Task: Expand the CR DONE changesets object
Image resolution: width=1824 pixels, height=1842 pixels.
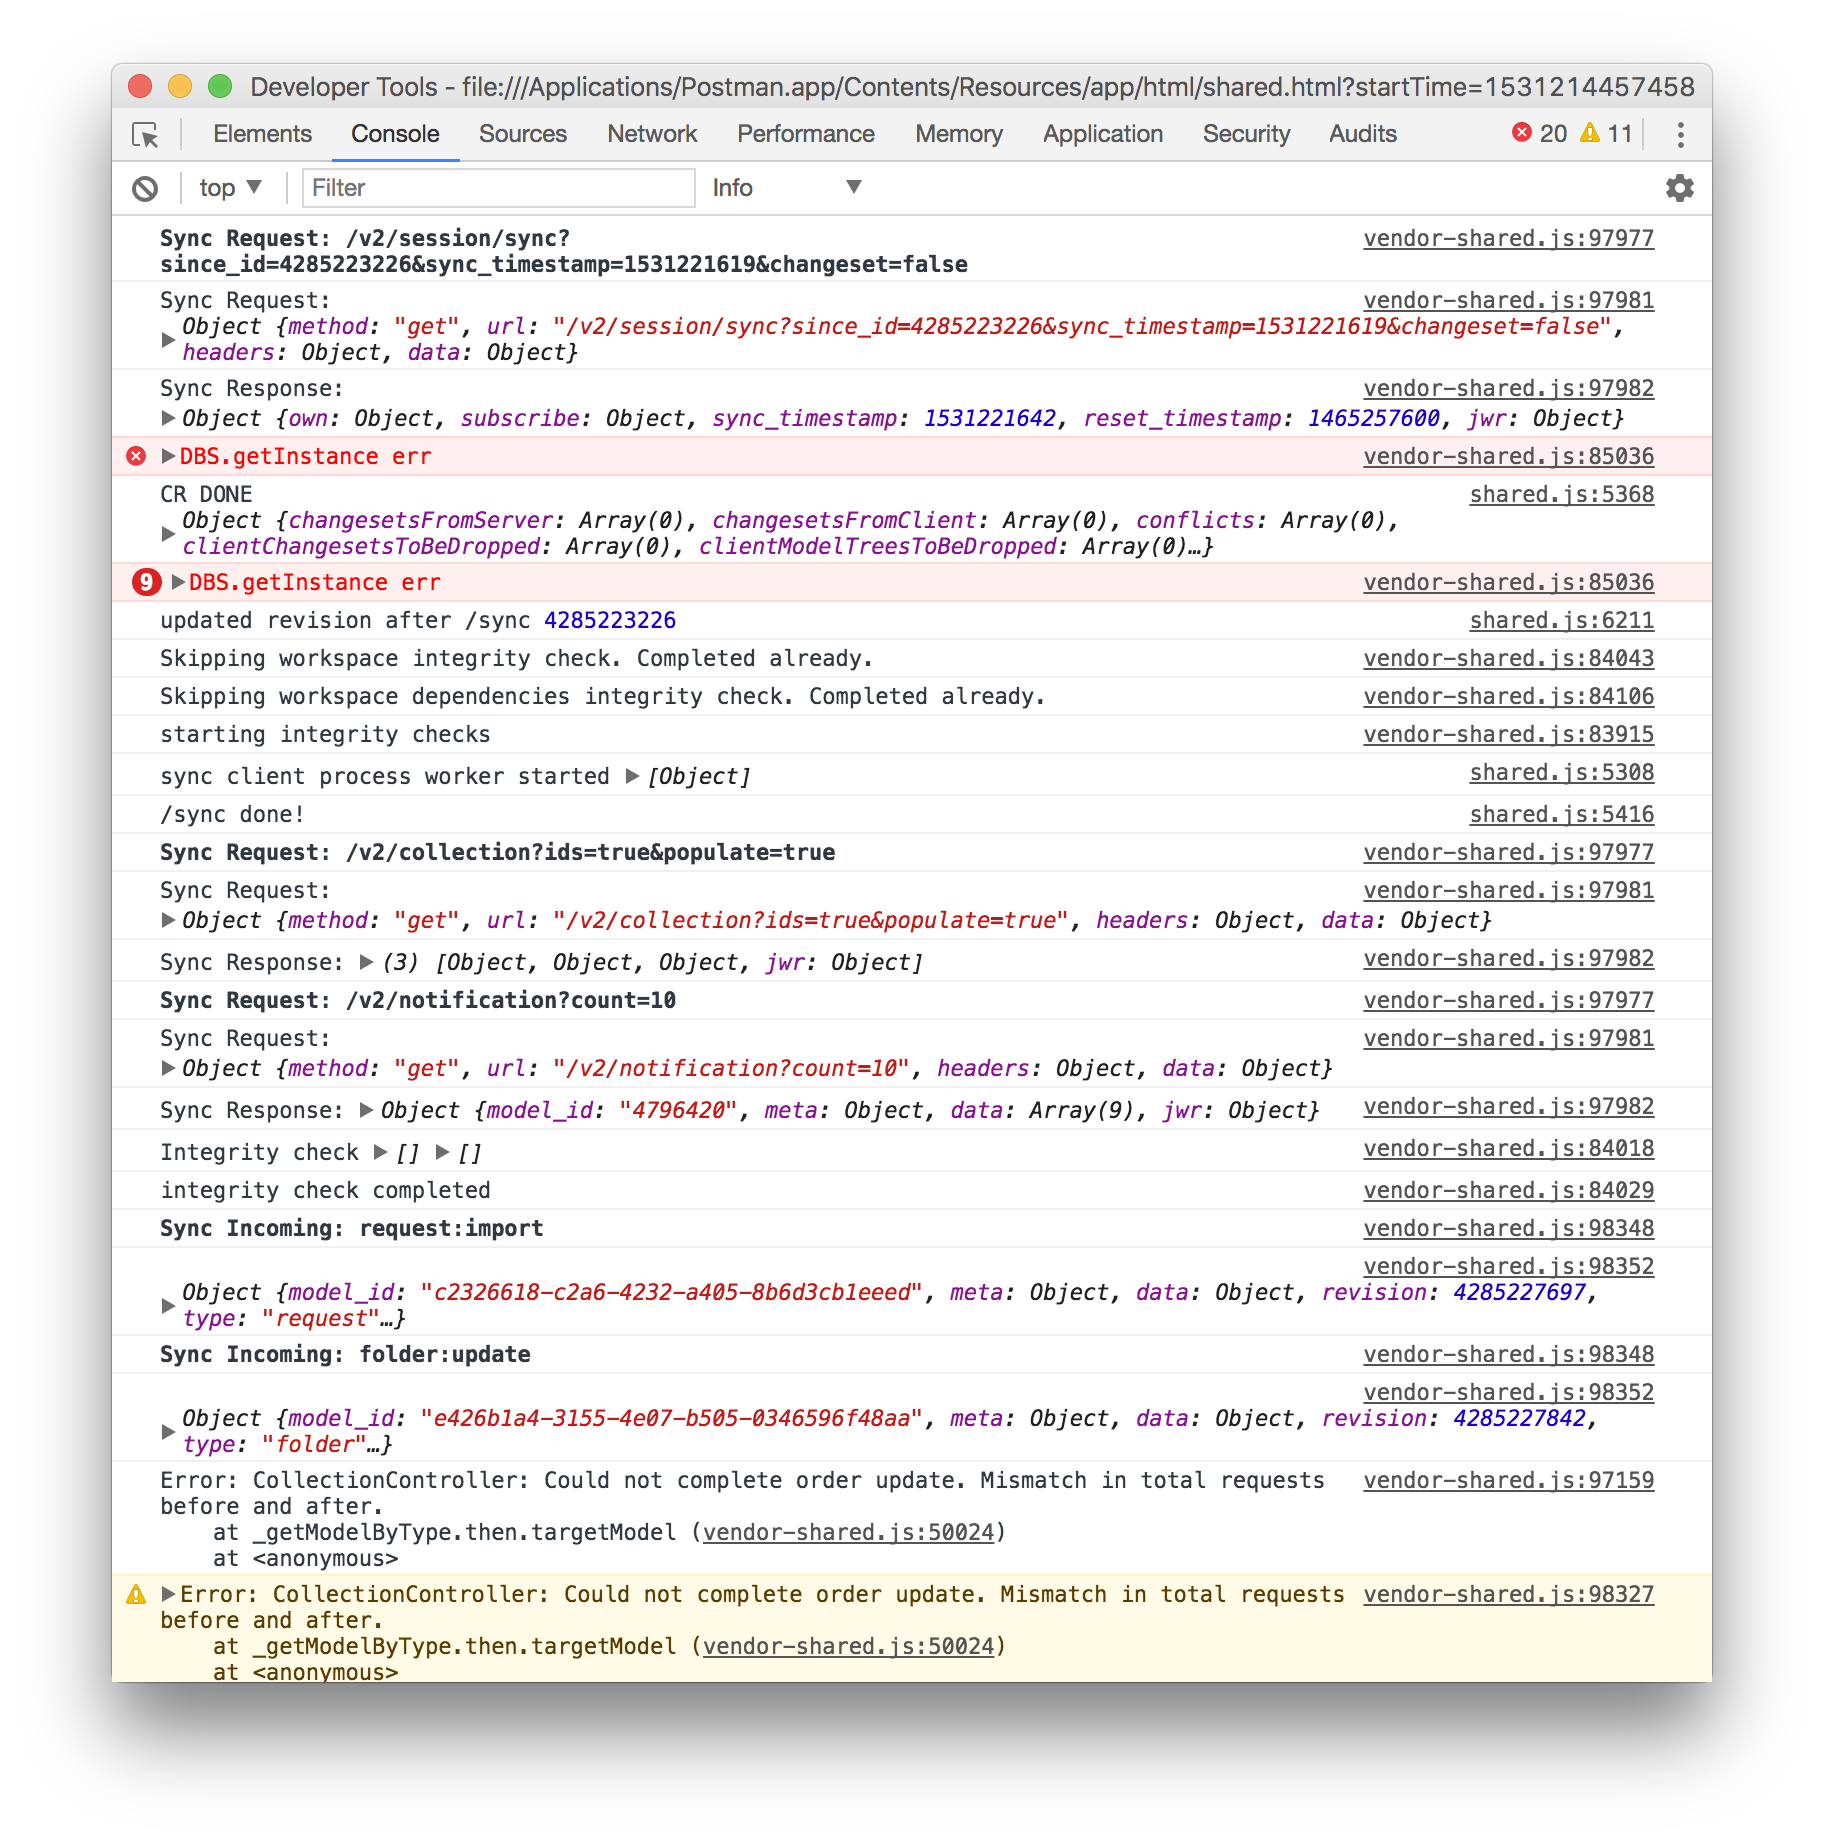Action: click(x=168, y=533)
